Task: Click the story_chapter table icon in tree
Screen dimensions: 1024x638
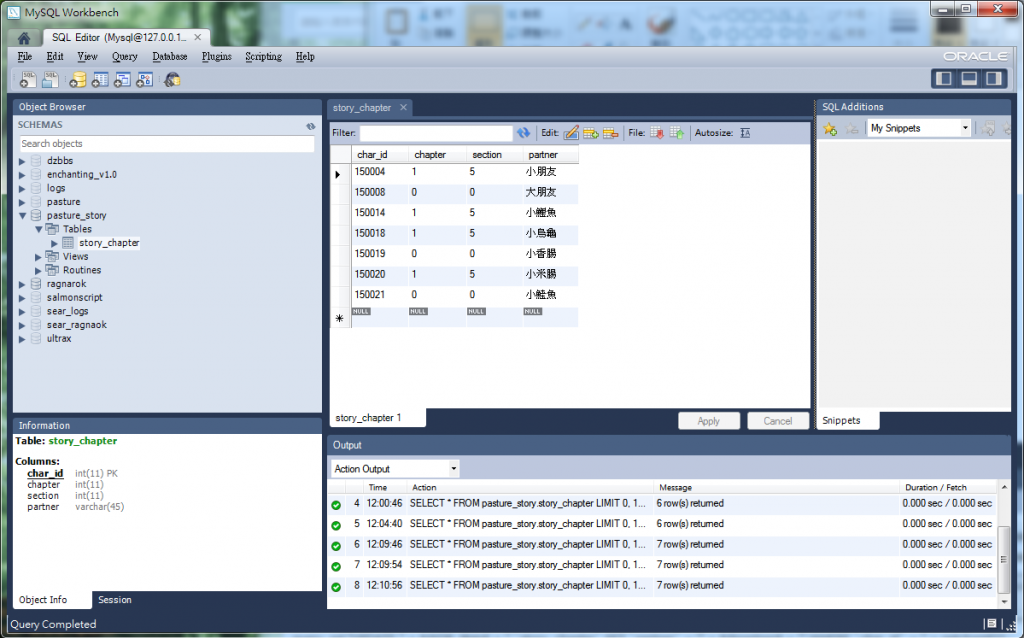Action: pyautogui.click(x=68, y=243)
